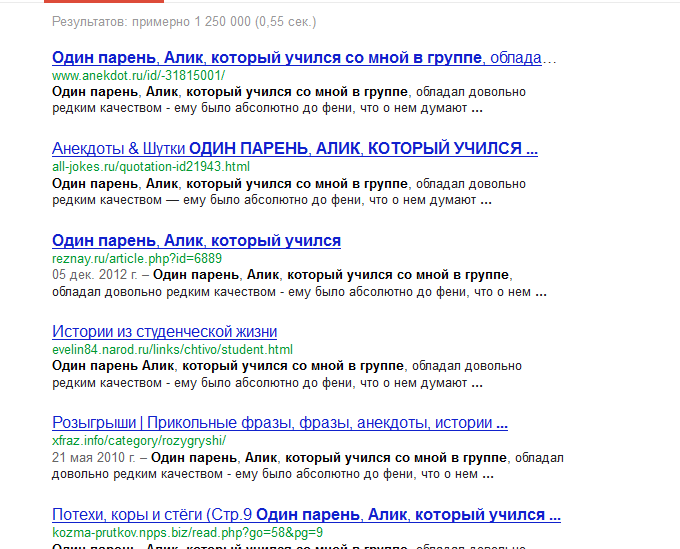
Task: Click the xfraz.info/category/rozygryshi/ URL
Action: coord(139,441)
